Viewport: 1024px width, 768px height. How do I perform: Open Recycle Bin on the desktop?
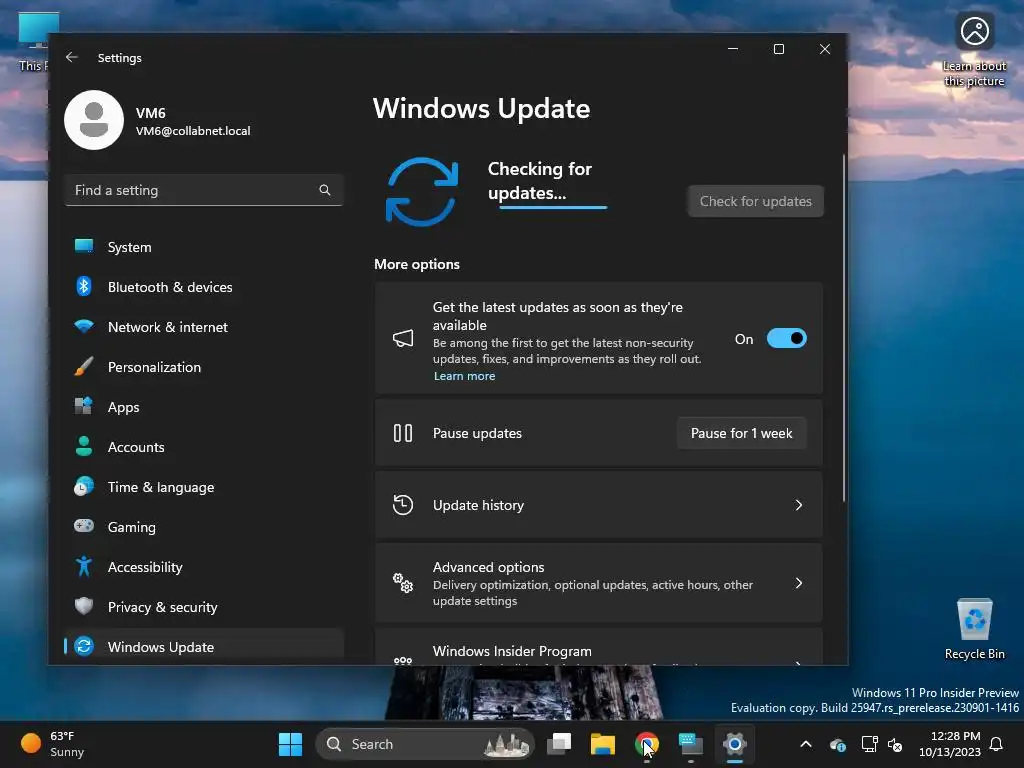tap(974, 629)
